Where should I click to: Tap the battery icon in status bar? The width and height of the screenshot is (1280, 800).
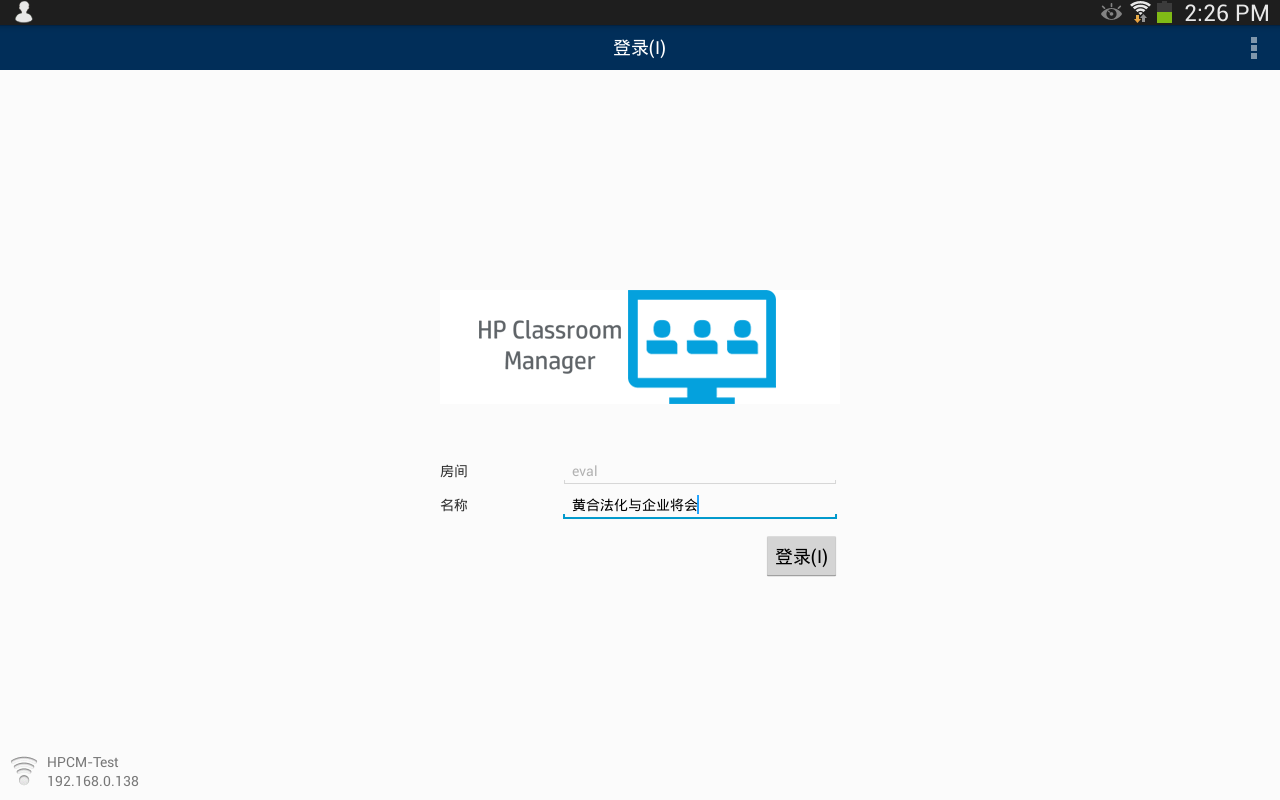click(x=1164, y=12)
